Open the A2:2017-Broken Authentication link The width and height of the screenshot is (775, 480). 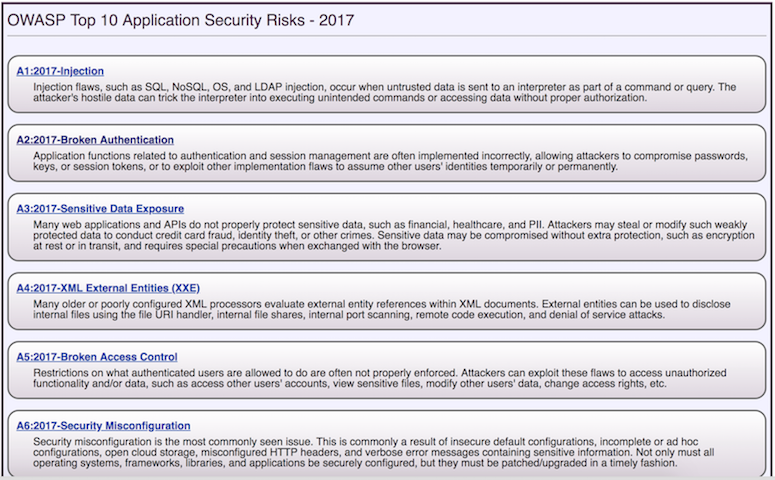95,140
